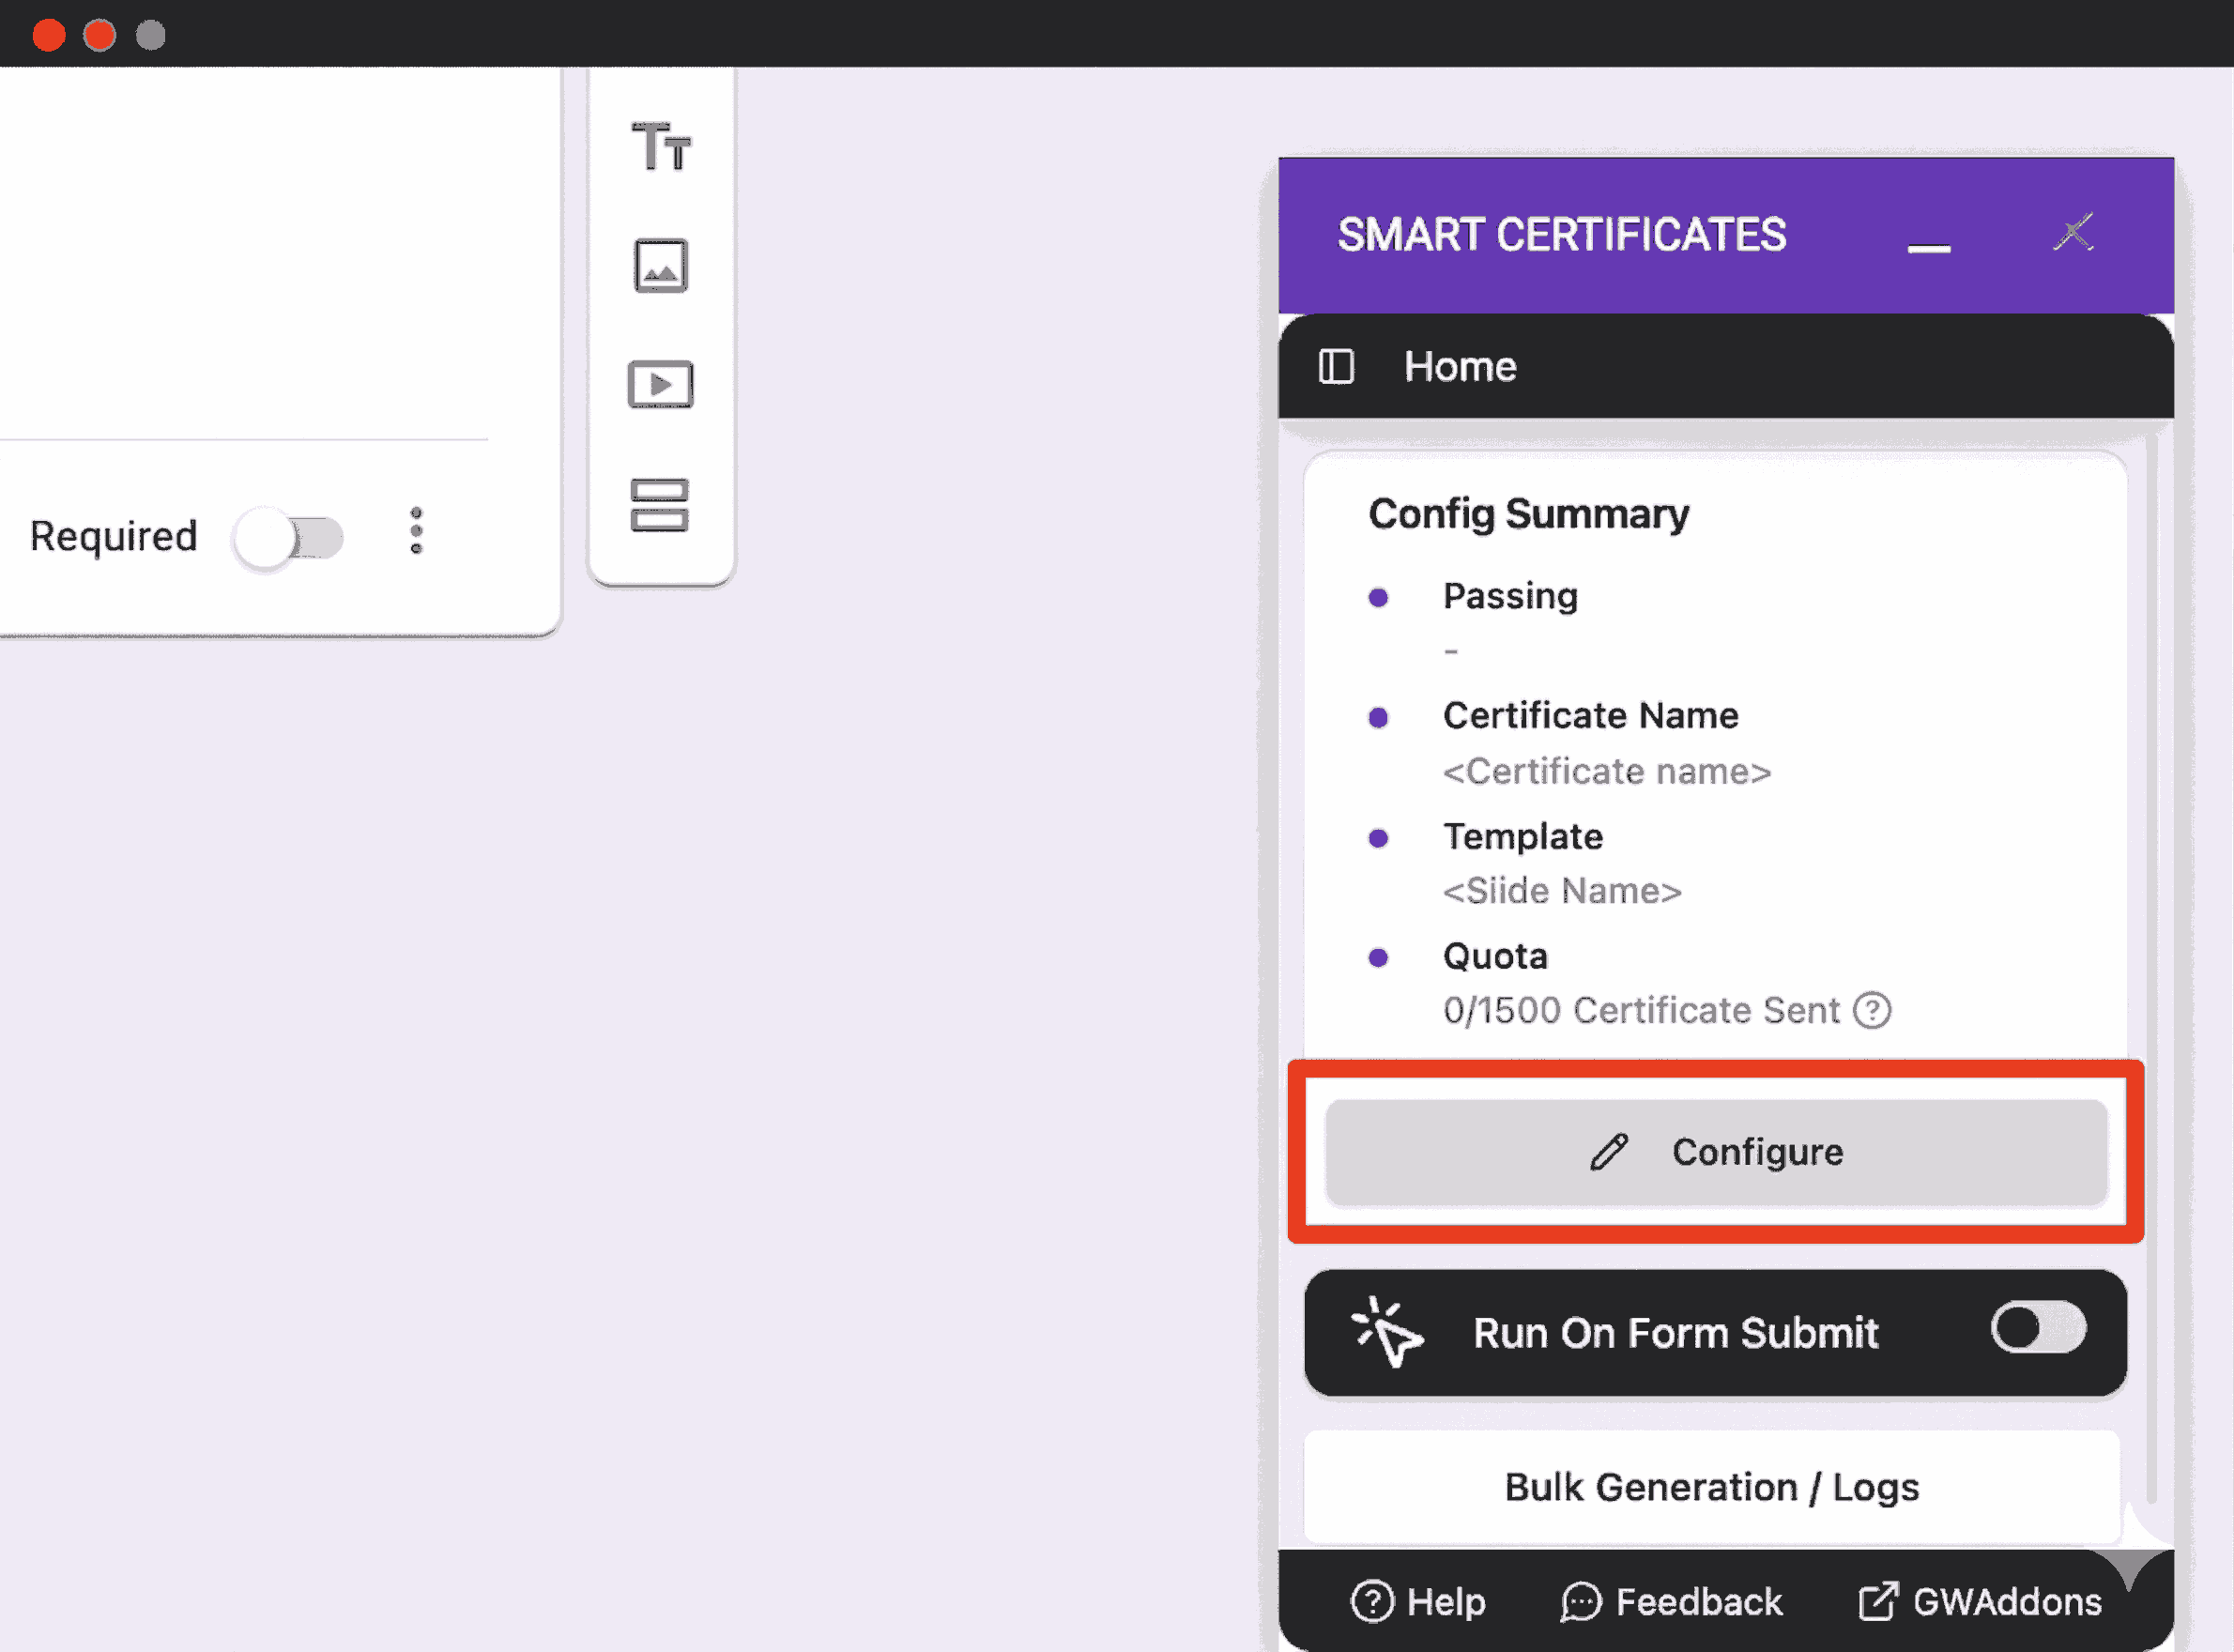Viewport: 2234px width, 1652px height.
Task: Click the Run On Form Submit cursor icon
Action: (x=1386, y=1332)
